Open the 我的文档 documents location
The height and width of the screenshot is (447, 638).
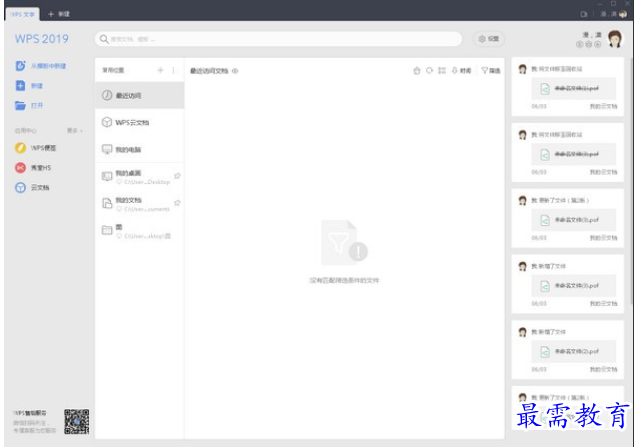[140, 204]
